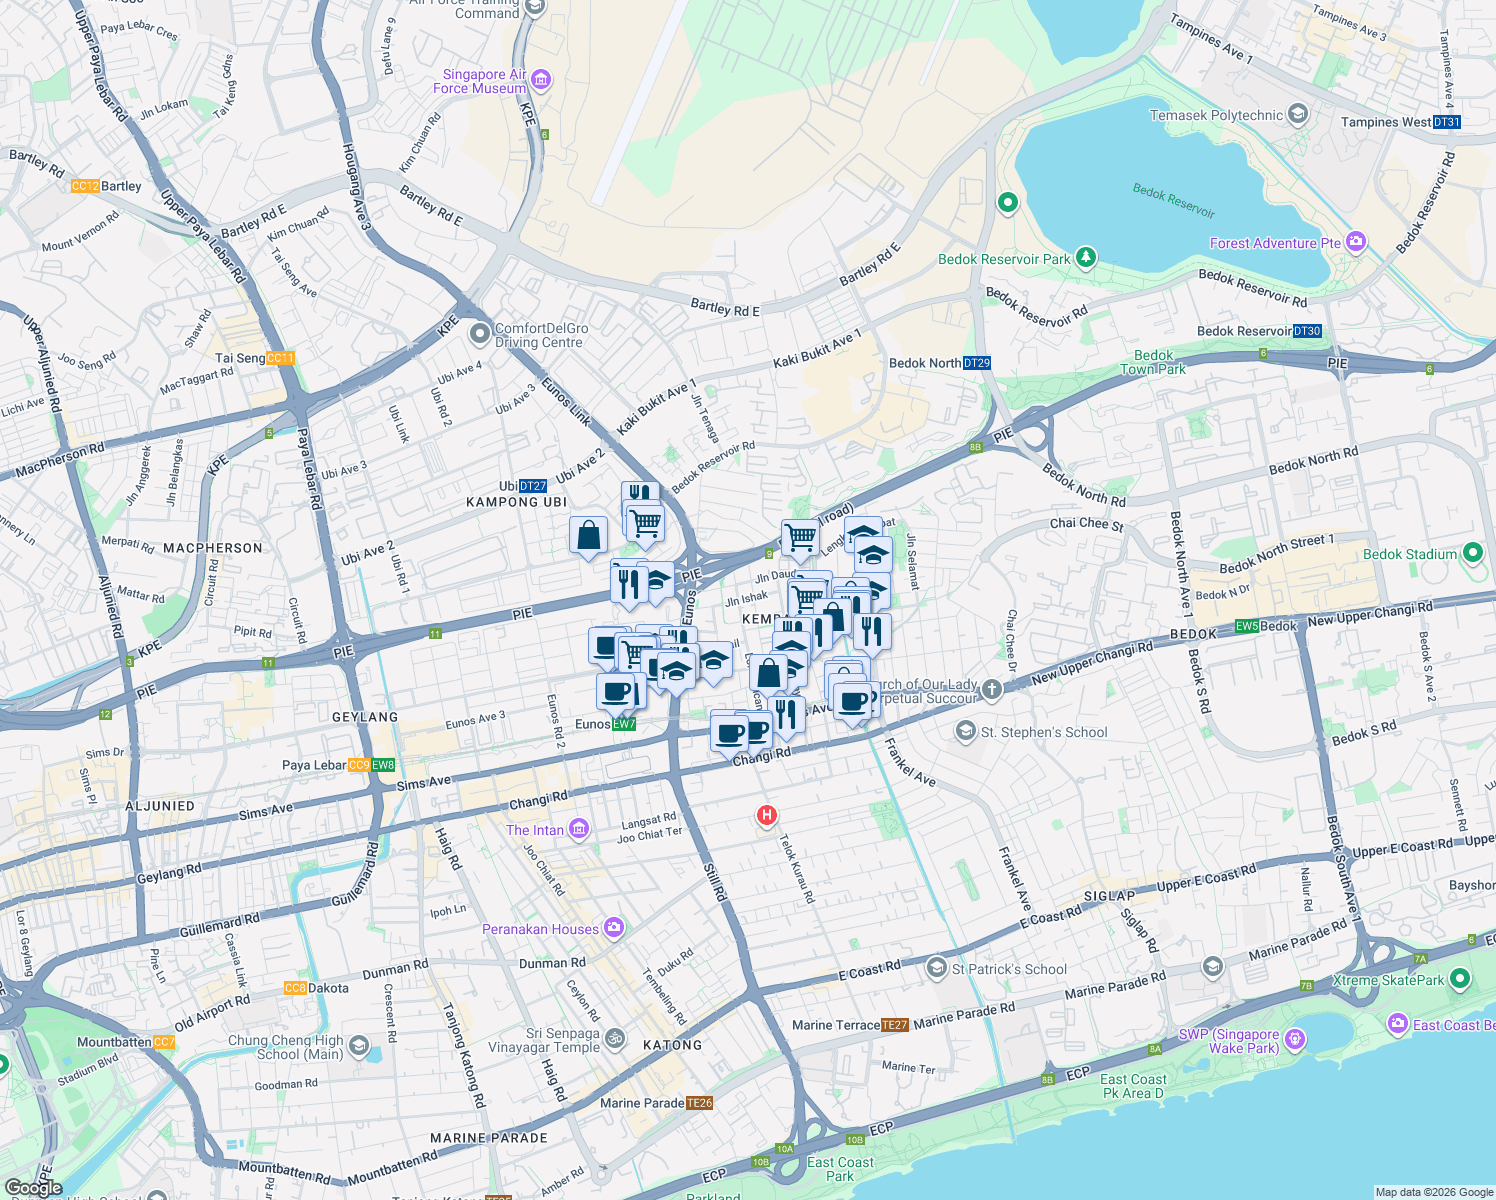This screenshot has height=1200, width=1496.
Task: Click the Map data ©2026 Google attribution
Action: (x=1433, y=1192)
